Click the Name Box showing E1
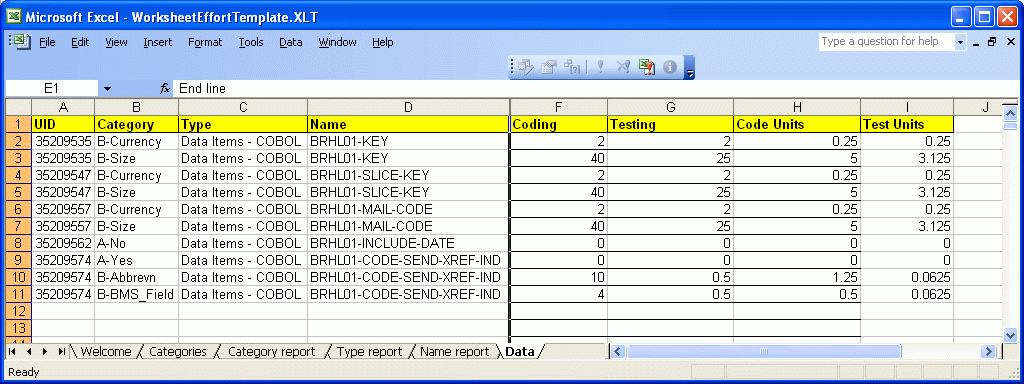 (52, 88)
